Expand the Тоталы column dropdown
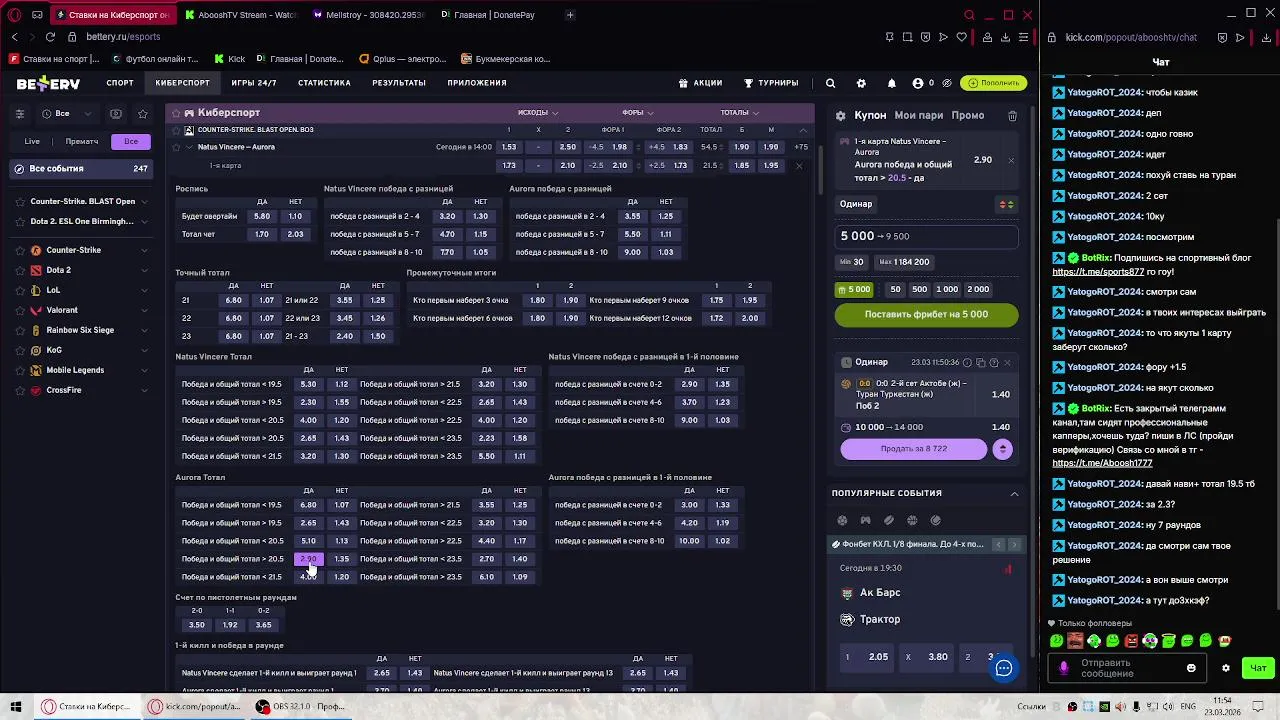The height and width of the screenshot is (720, 1280). click(739, 113)
